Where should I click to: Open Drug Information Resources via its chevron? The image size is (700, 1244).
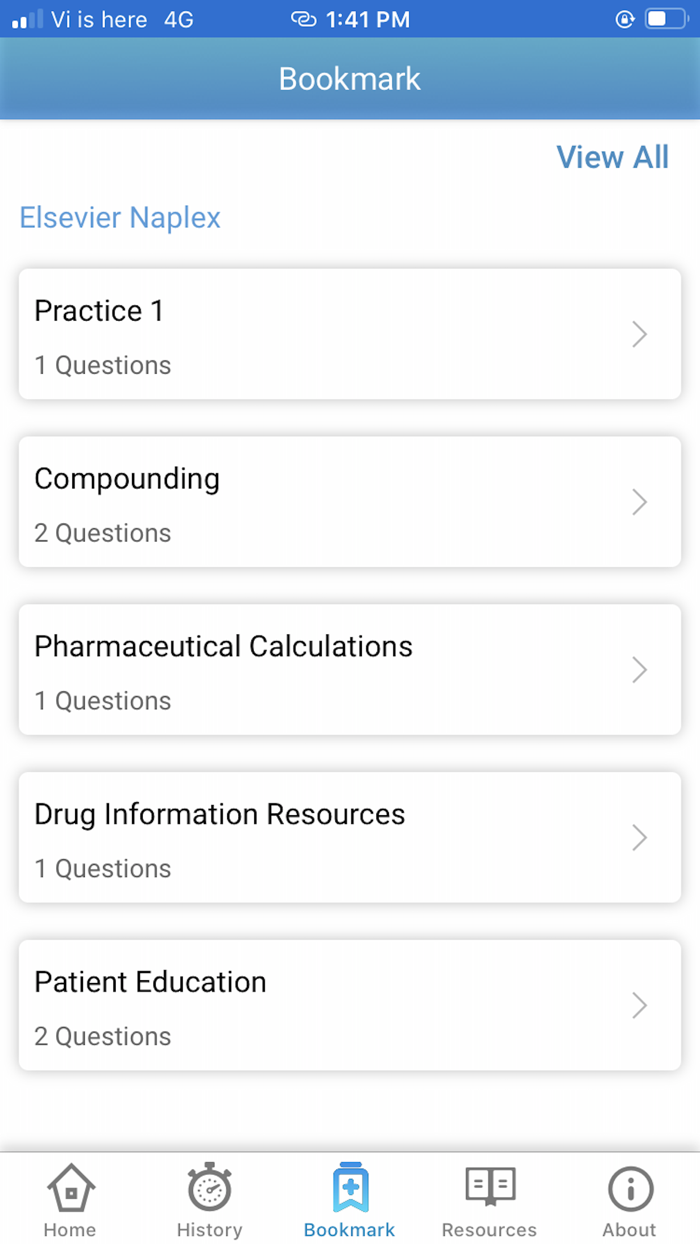tap(638, 838)
